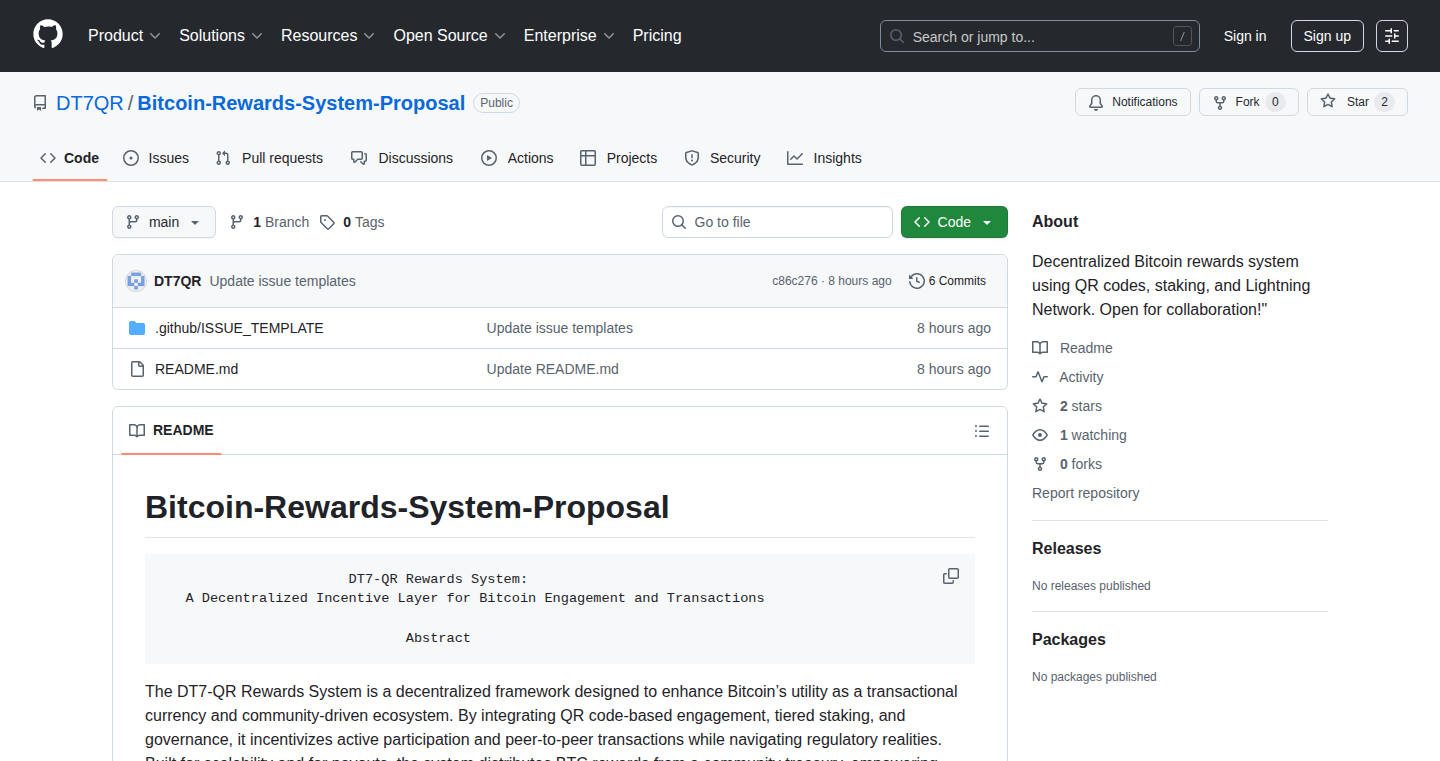Click the Sign in link
The image size is (1440, 761).
(1245, 36)
